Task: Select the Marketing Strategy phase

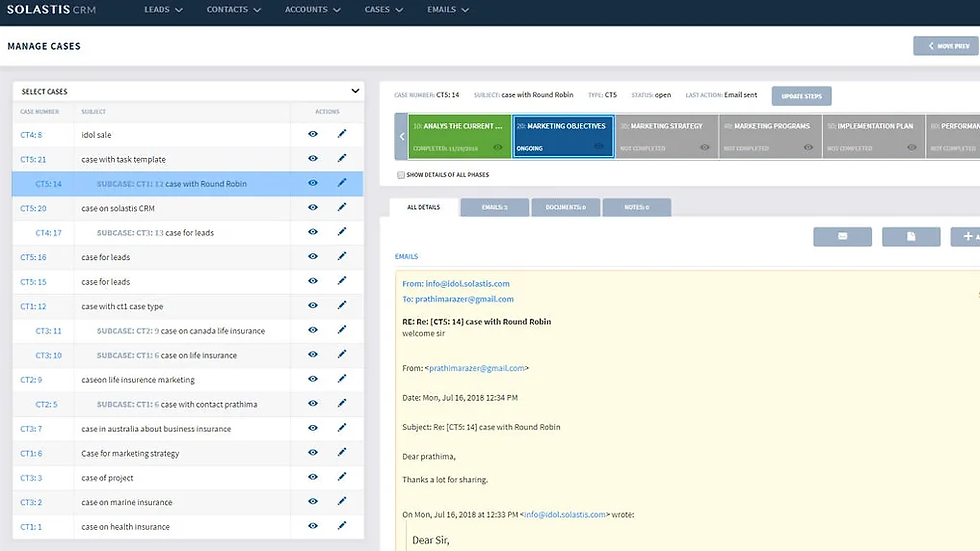Action: click(667, 136)
